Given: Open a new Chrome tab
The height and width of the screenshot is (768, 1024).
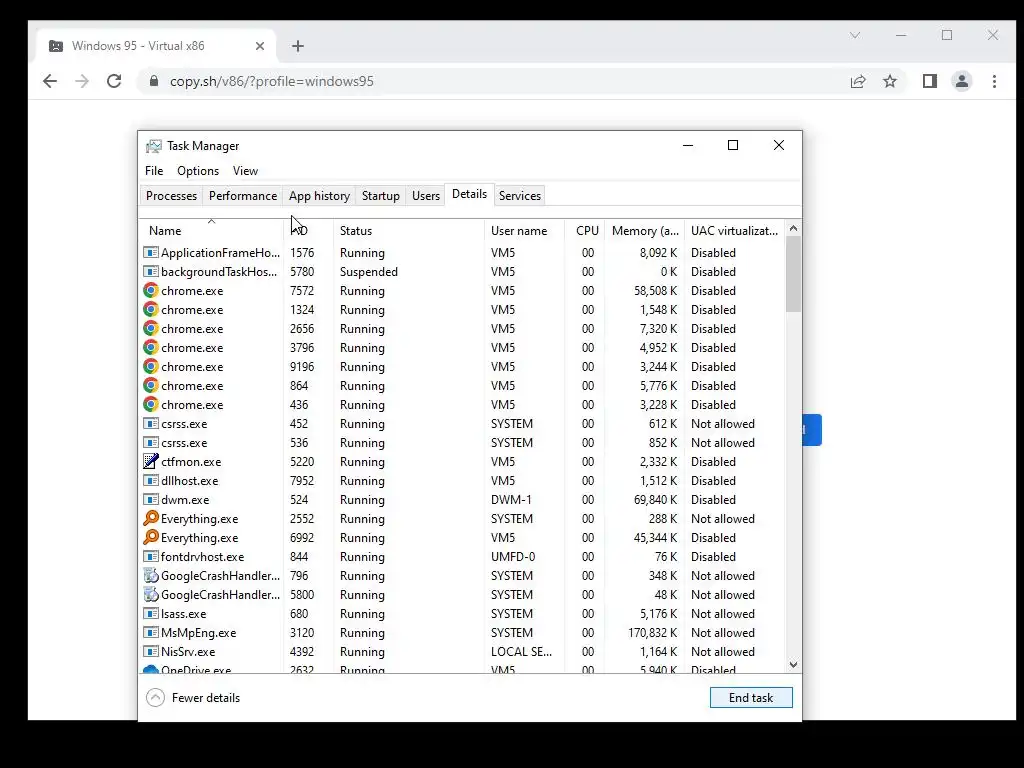Looking at the screenshot, I should coord(298,46).
